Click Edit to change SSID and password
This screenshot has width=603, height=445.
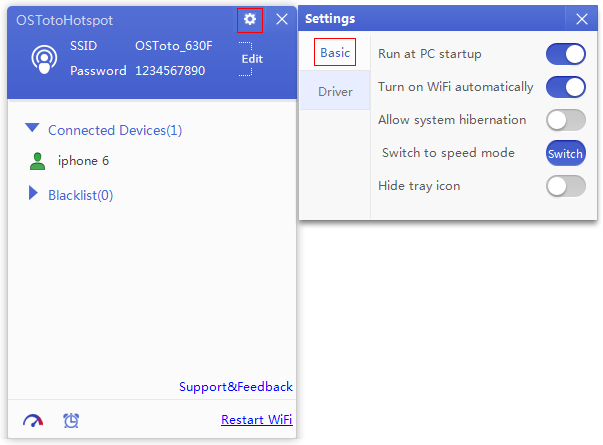pyautogui.click(x=252, y=59)
